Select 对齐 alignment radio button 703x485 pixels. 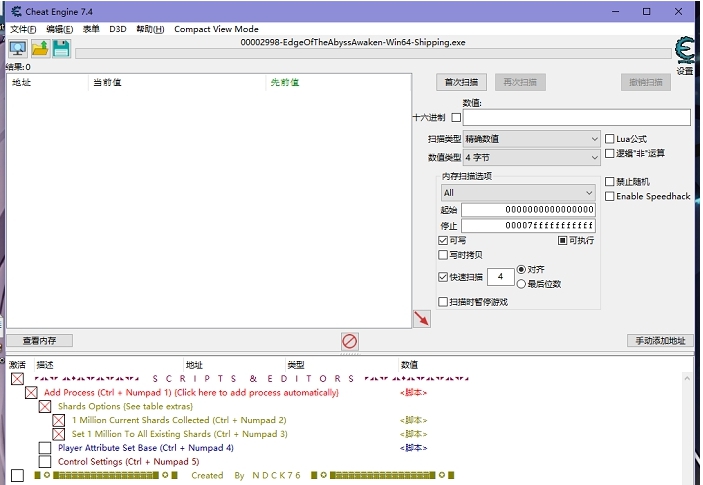[x=521, y=269]
